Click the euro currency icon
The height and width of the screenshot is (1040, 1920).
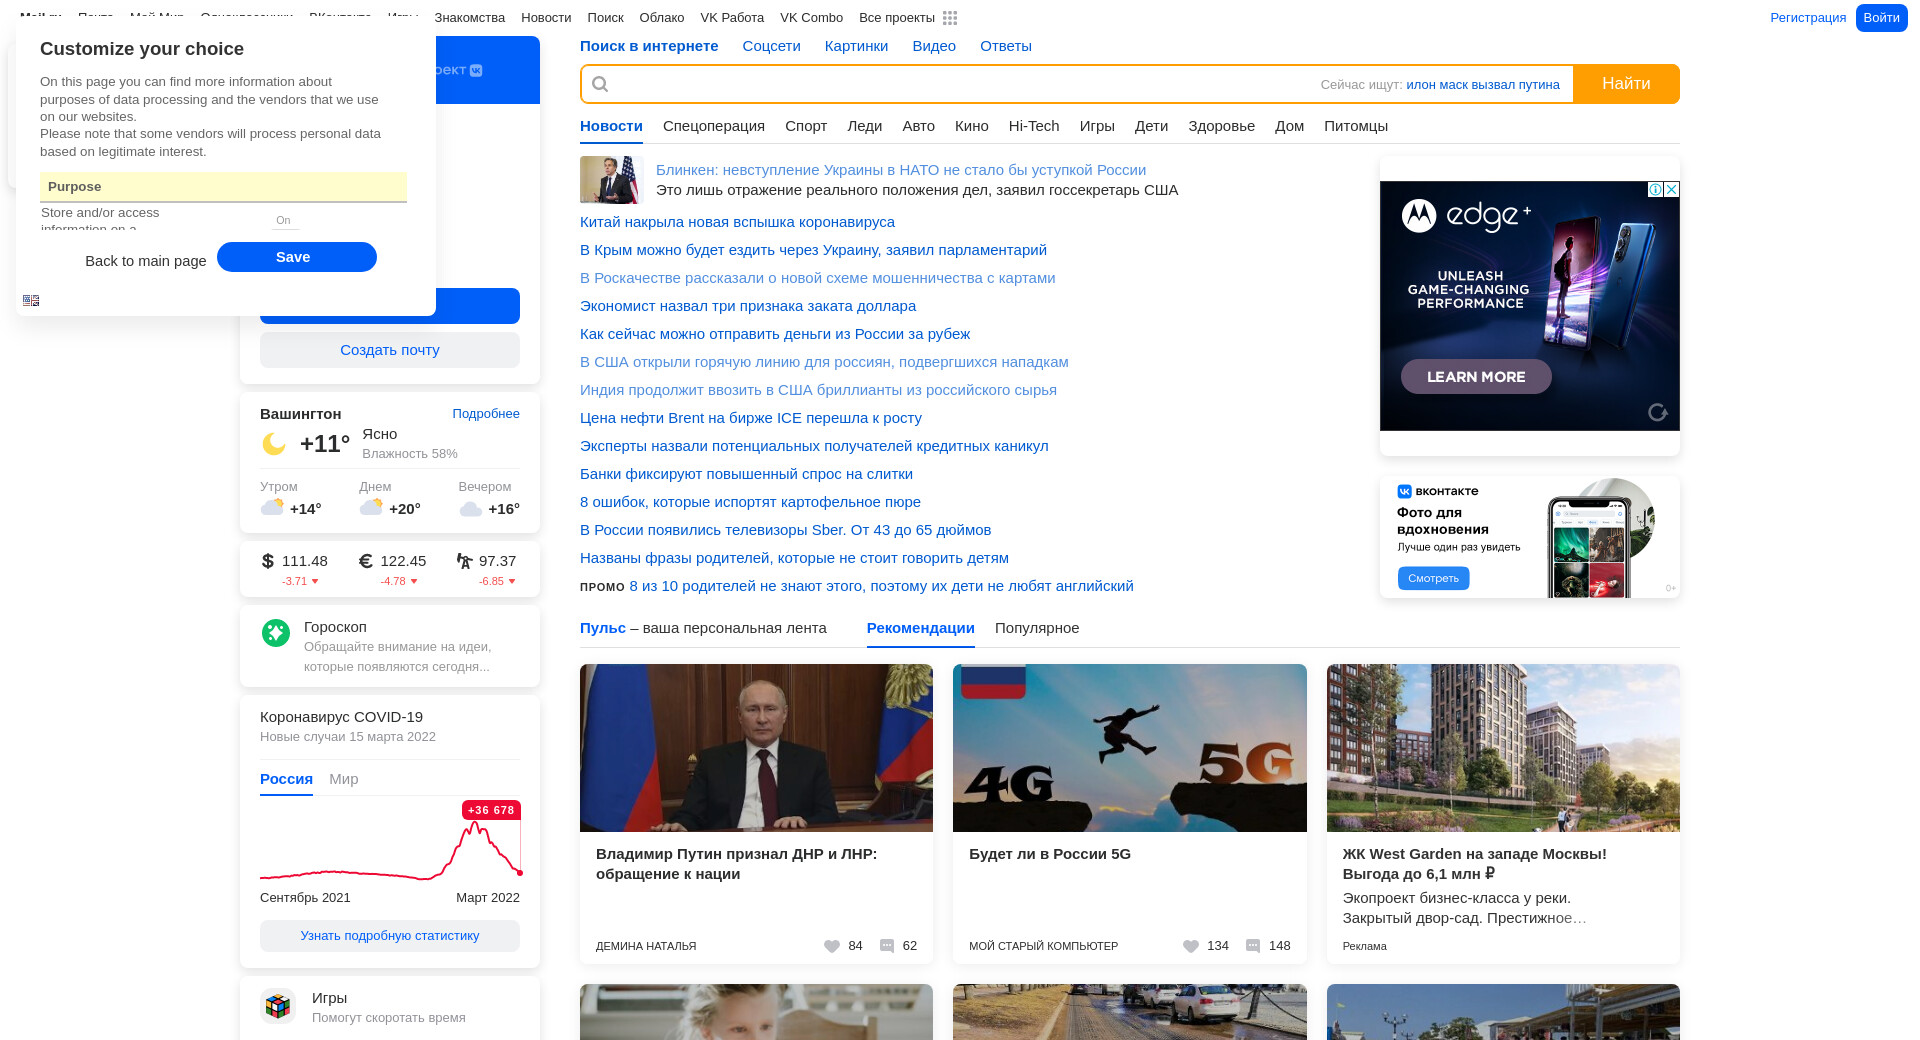point(366,561)
